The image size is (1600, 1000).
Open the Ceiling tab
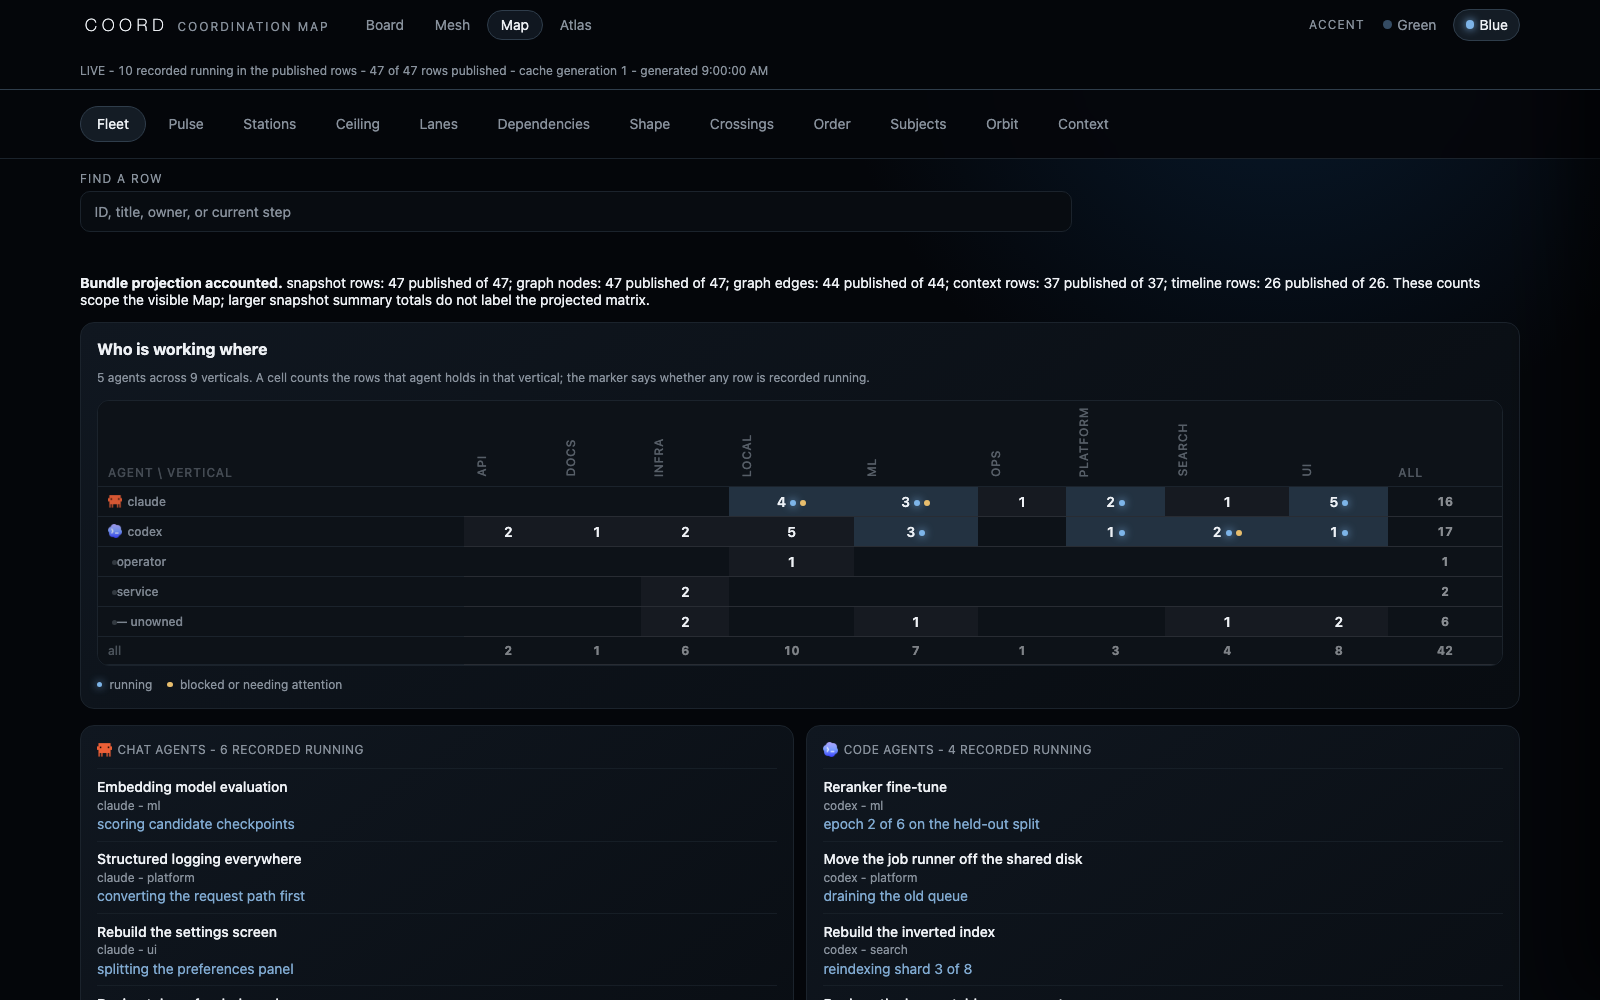click(358, 124)
